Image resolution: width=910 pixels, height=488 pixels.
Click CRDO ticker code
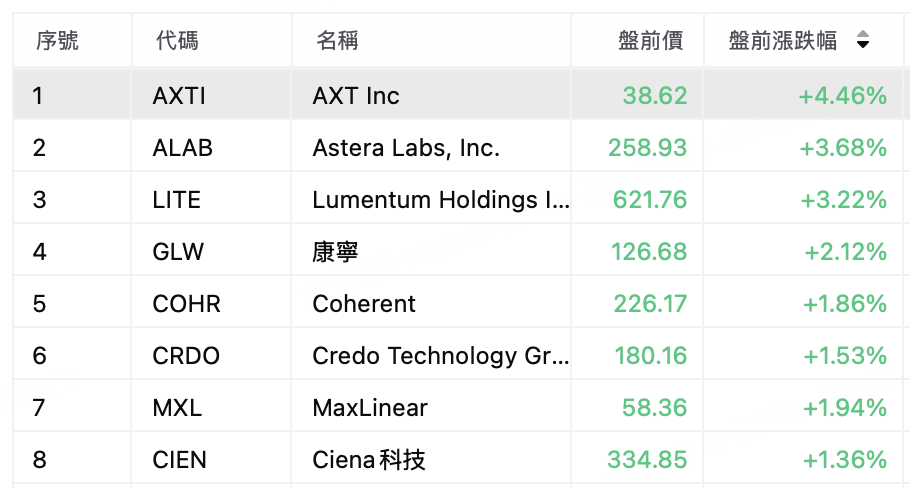(186, 356)
